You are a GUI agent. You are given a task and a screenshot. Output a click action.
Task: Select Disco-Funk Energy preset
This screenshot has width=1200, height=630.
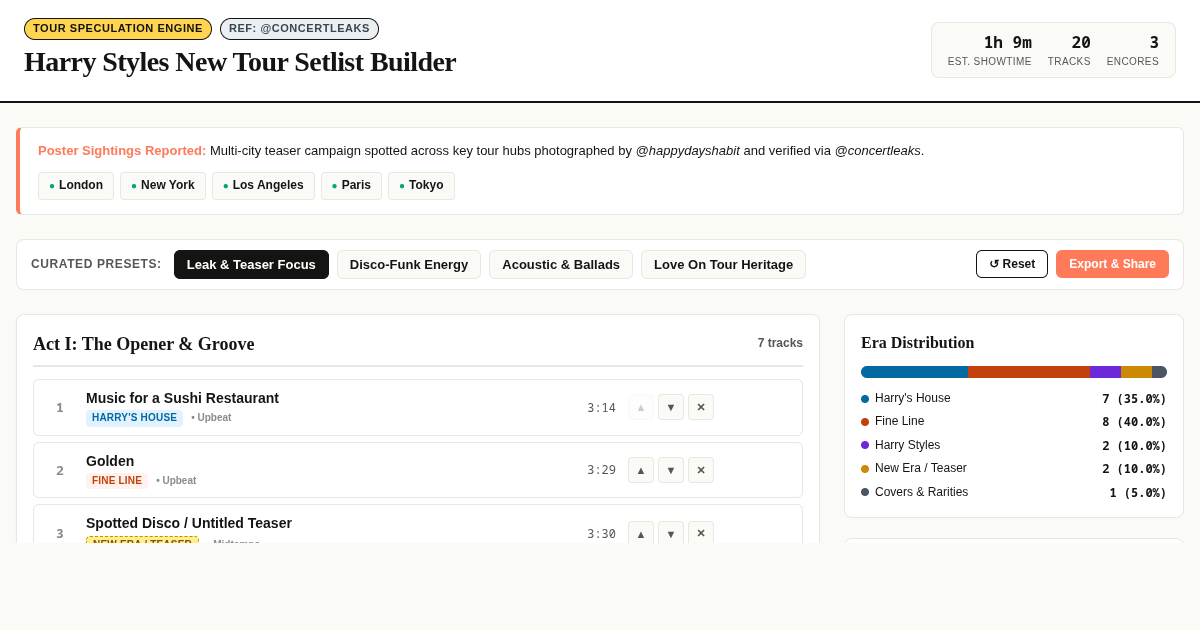point(409,264)
